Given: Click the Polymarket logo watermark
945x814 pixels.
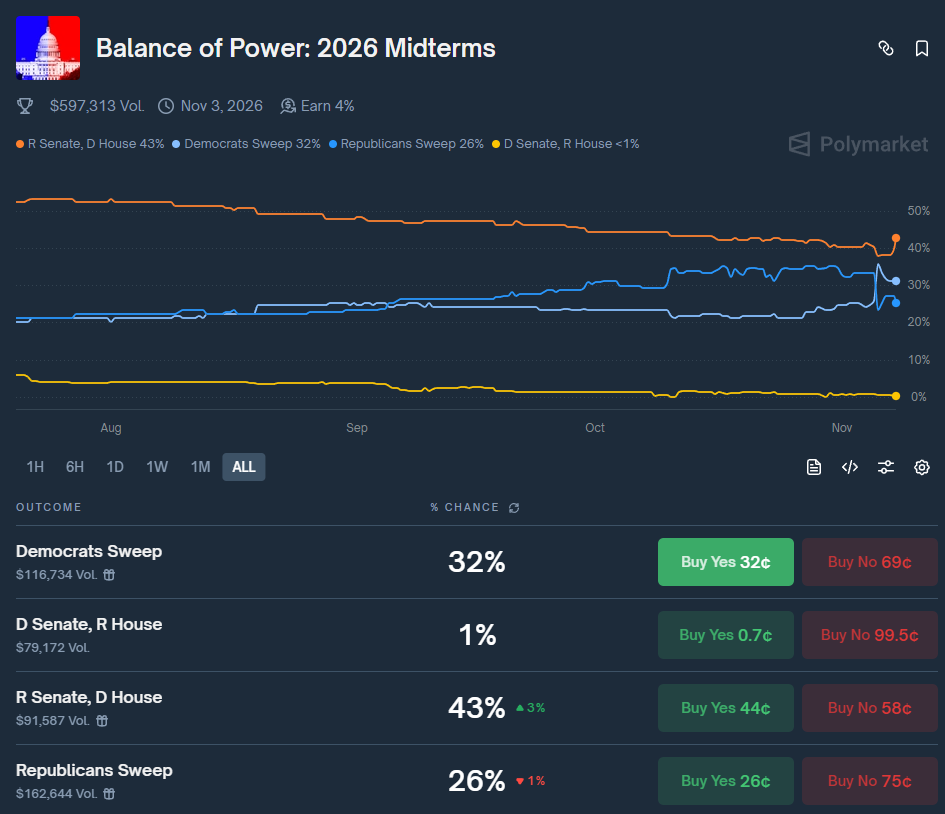Looking at the screenshot, I should (x=858, y=144).
